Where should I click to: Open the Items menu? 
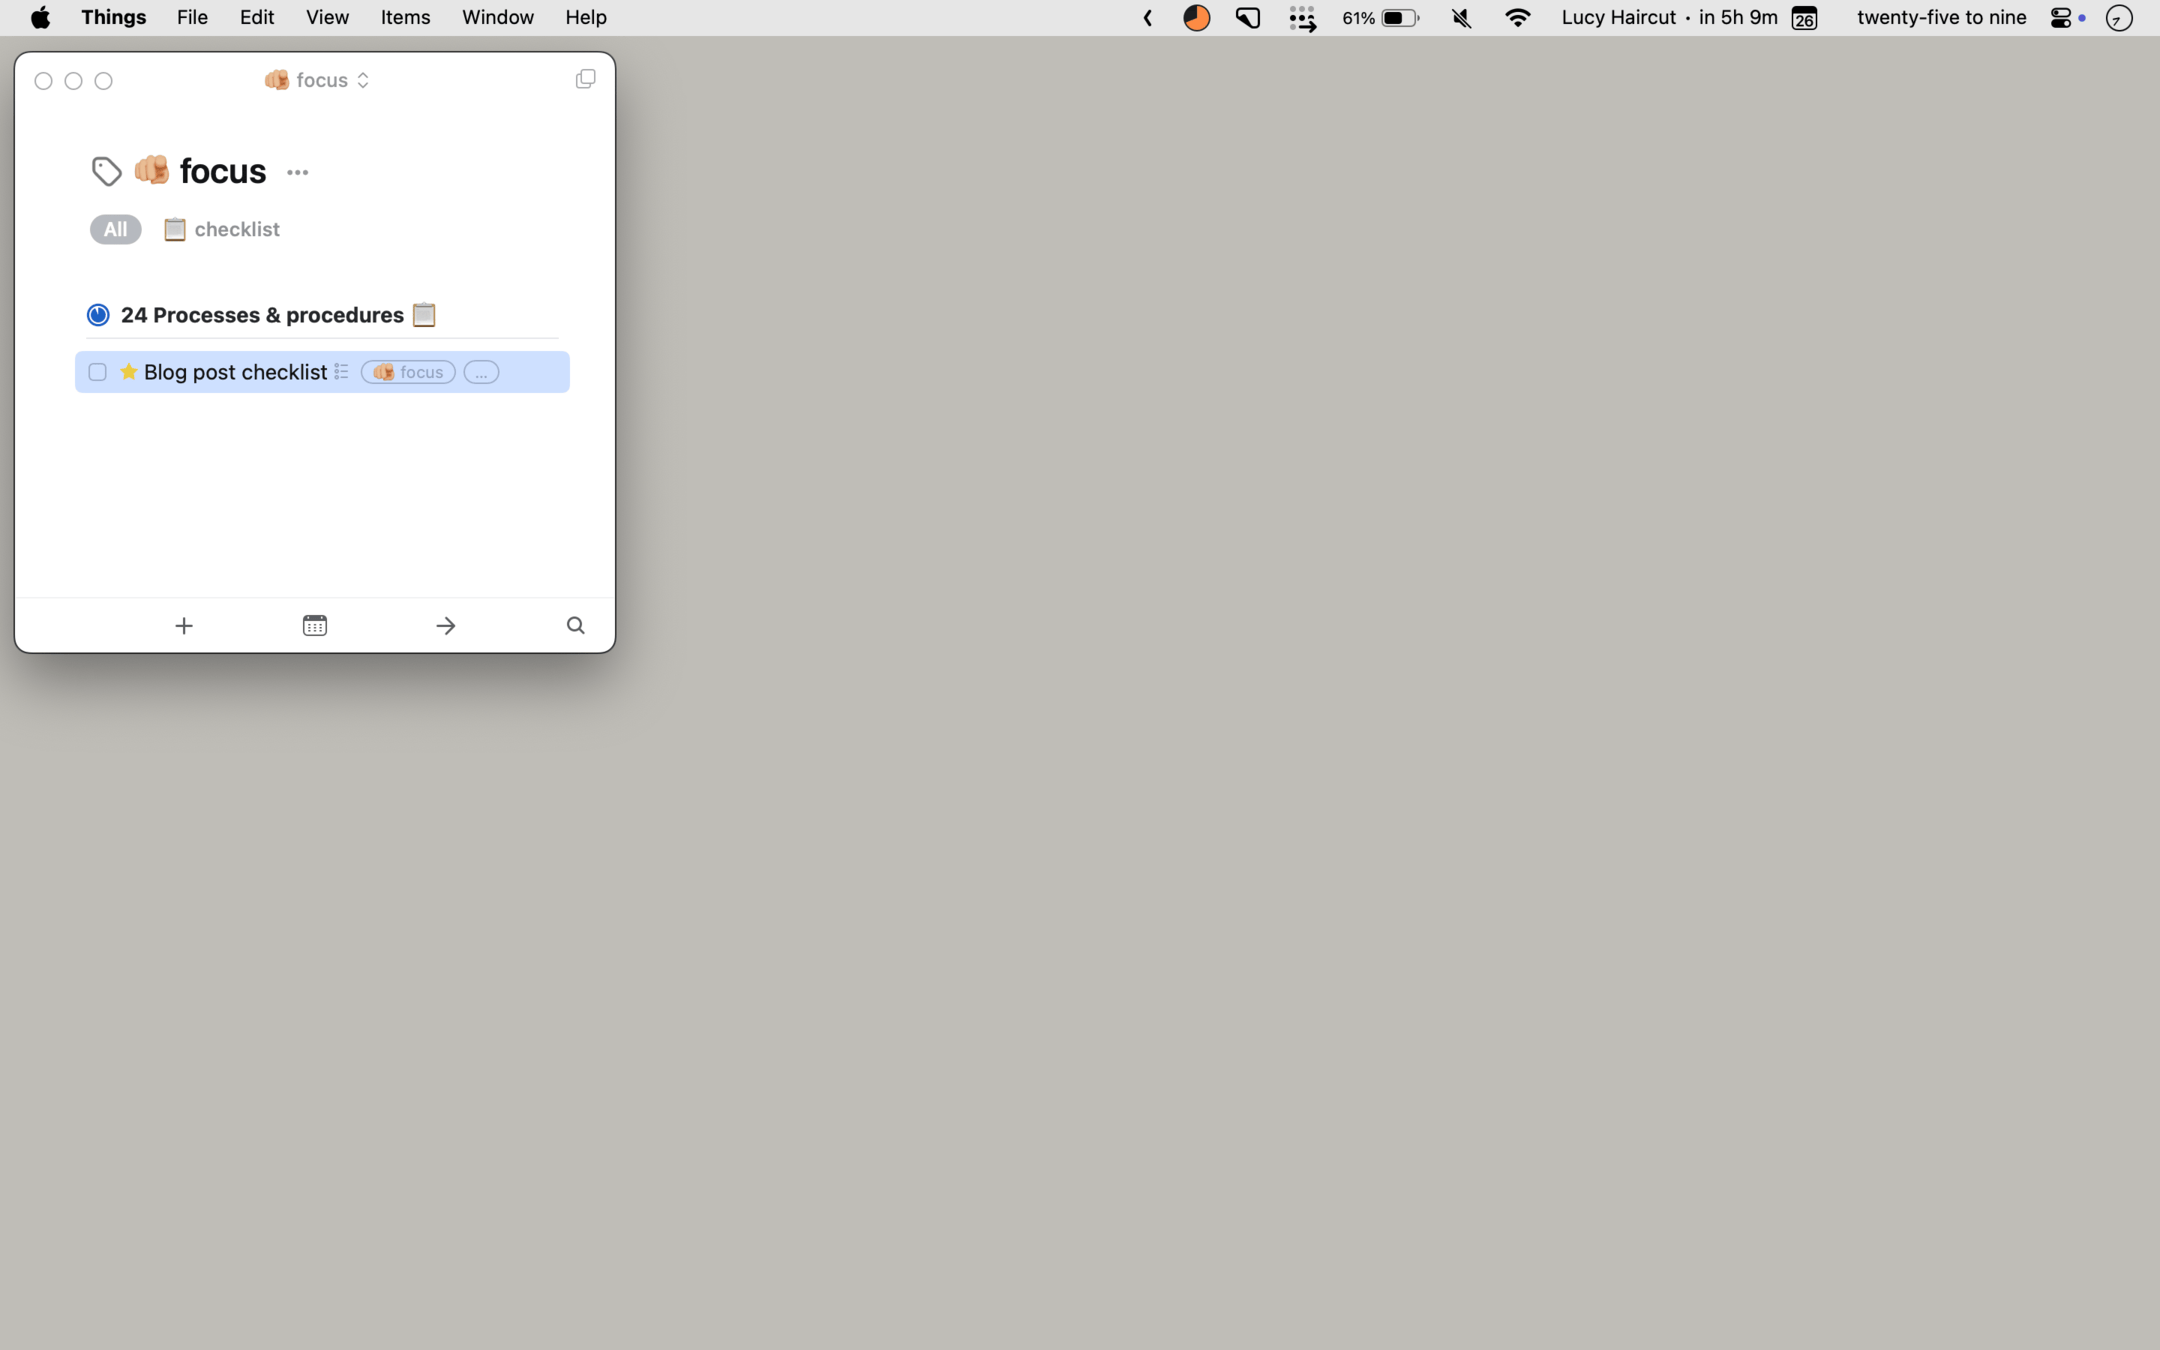[404, 17]
